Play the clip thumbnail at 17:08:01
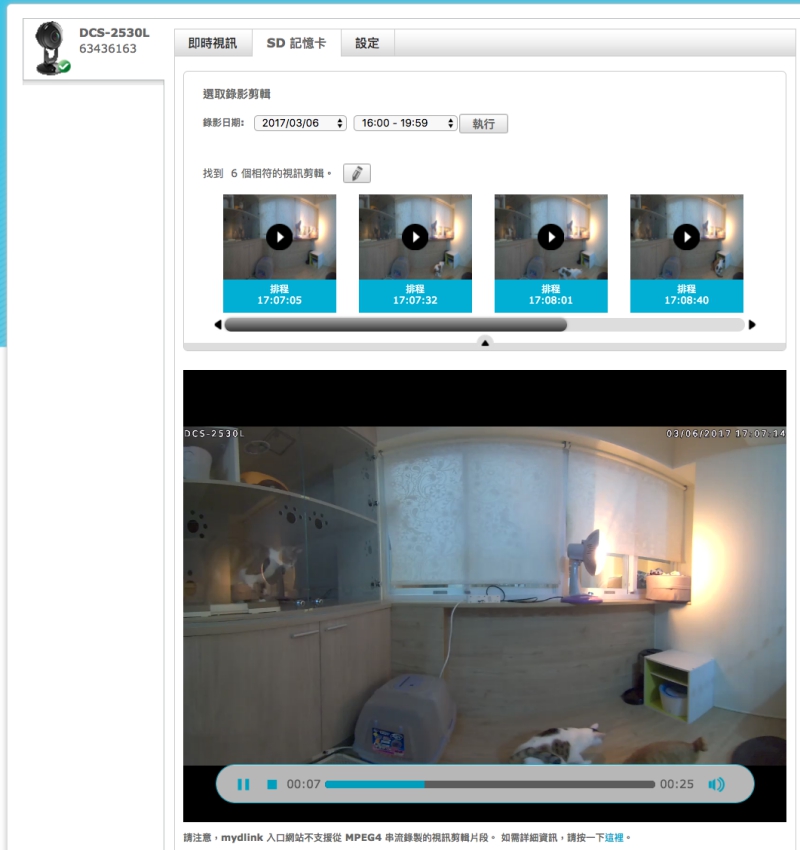This screenshot has height=850, width=800. click(551, 237)
